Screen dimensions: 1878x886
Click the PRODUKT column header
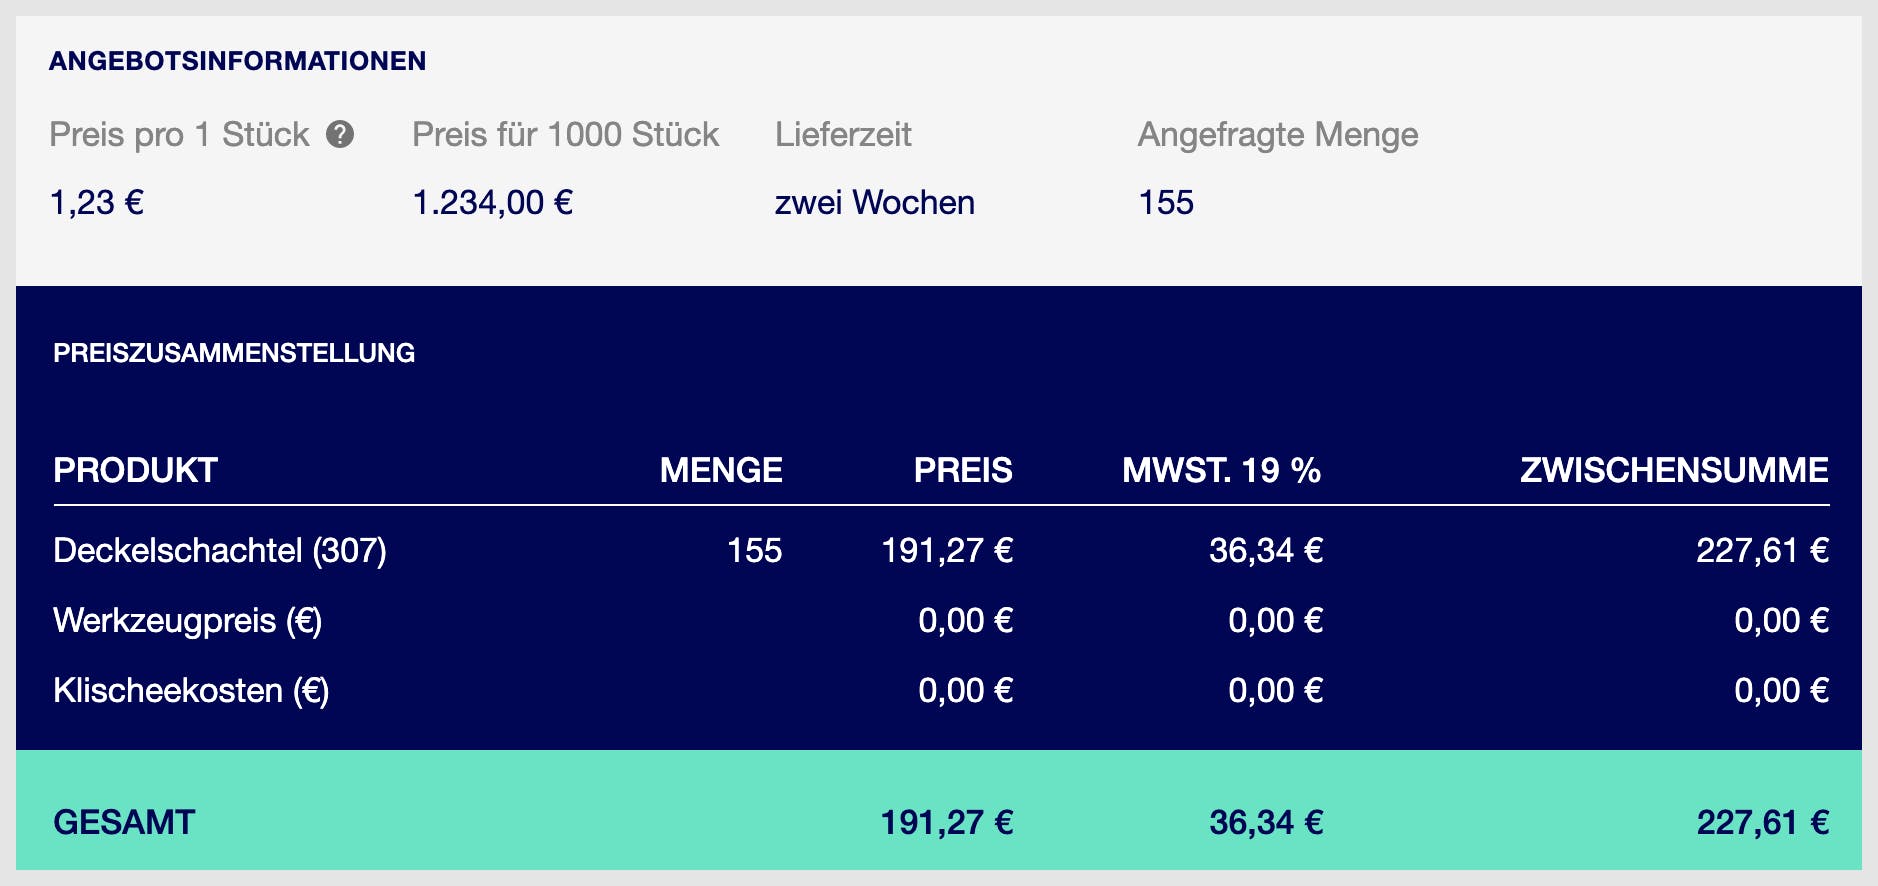pos(135,470)
